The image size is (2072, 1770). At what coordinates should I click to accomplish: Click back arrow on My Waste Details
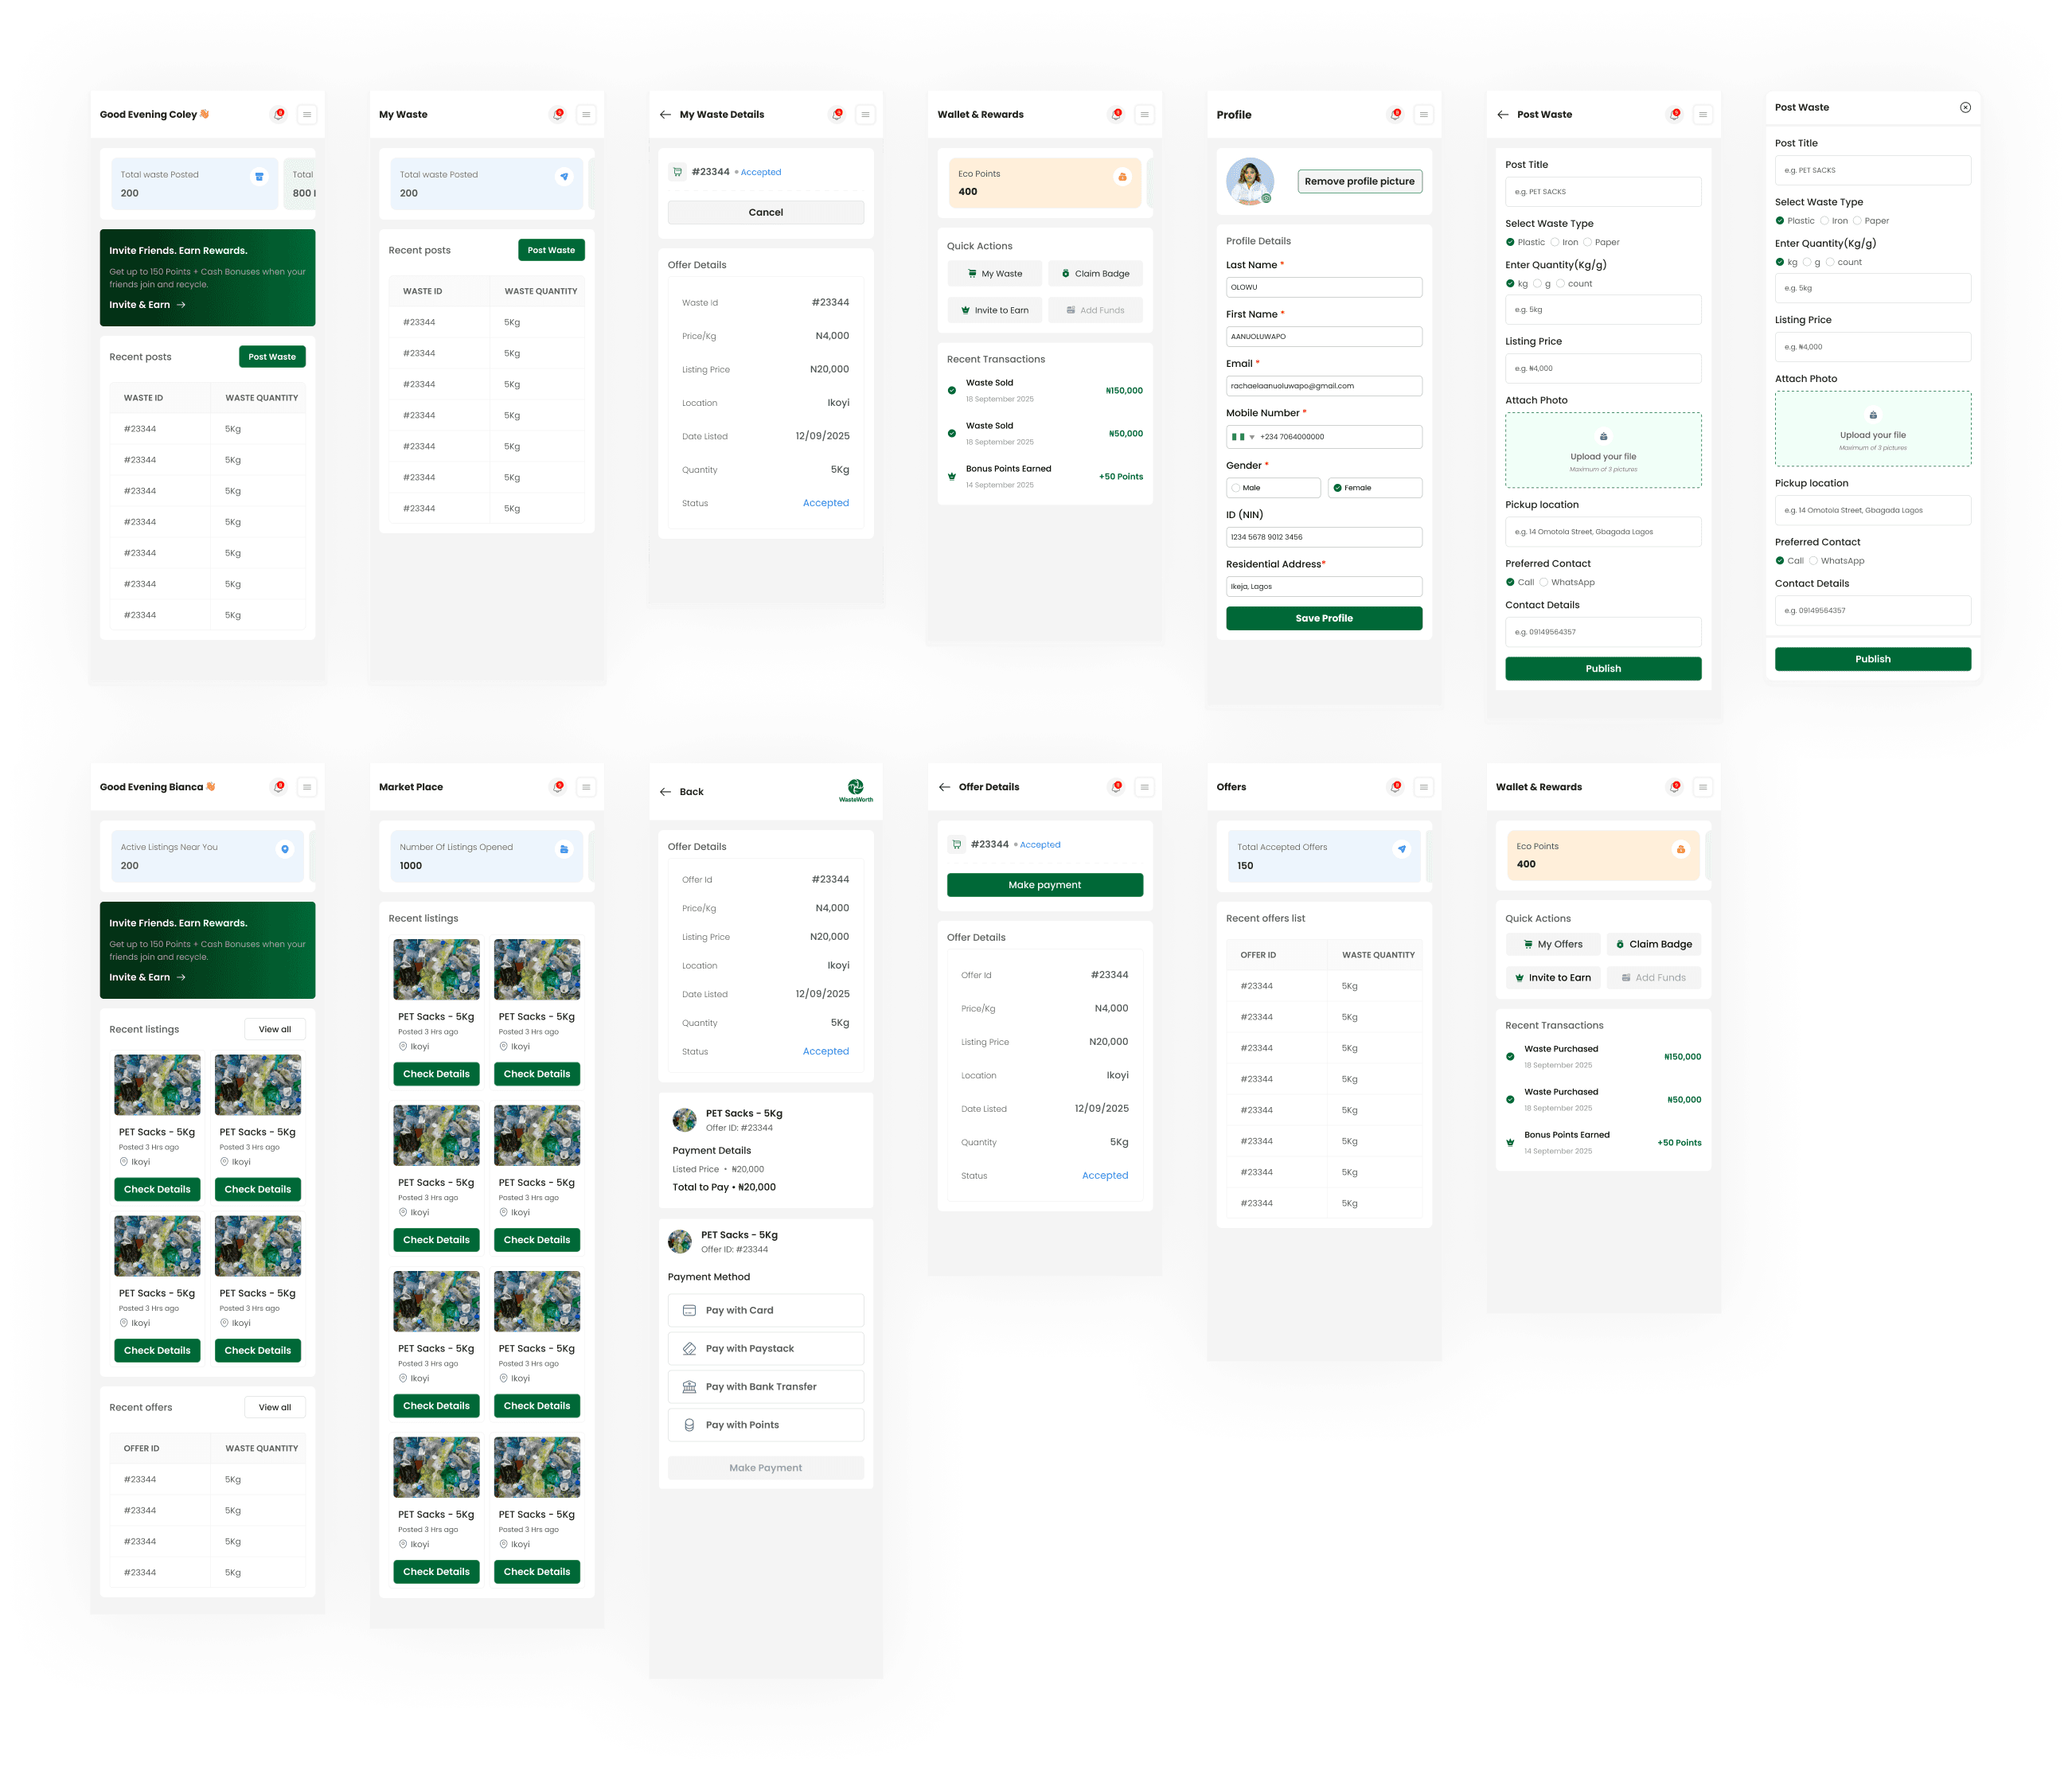665,115
